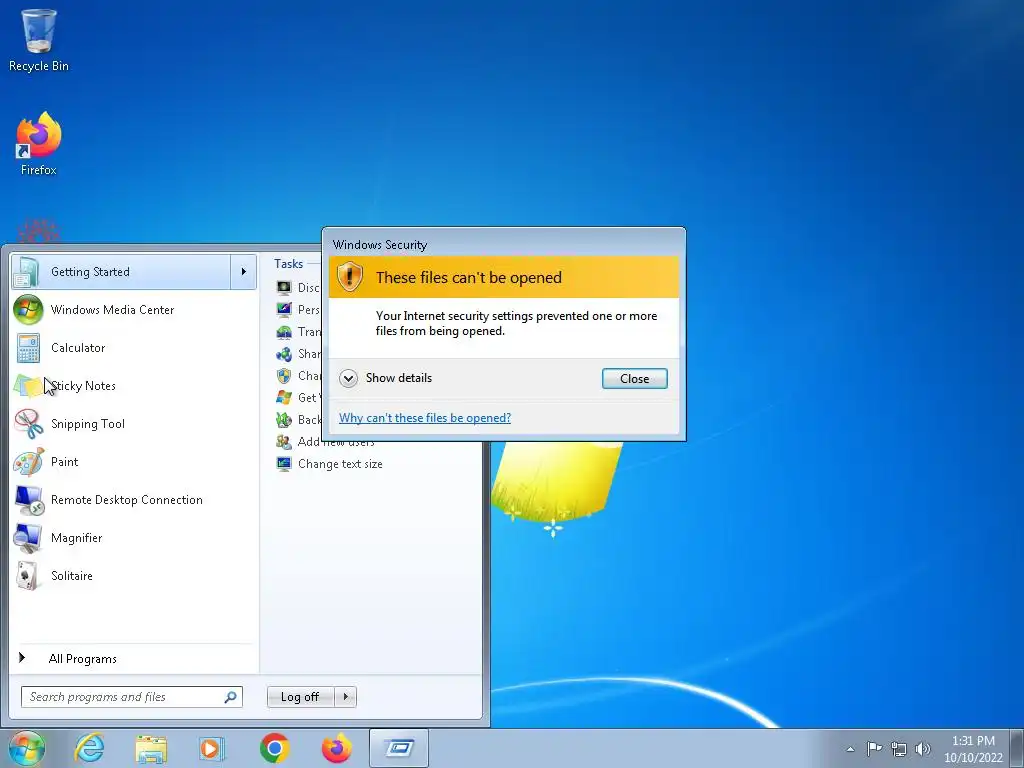Screen dimensions: 1024x768
Task: Click the warning shield icon in the Windows Security dialog
Action: coord(349,277)
